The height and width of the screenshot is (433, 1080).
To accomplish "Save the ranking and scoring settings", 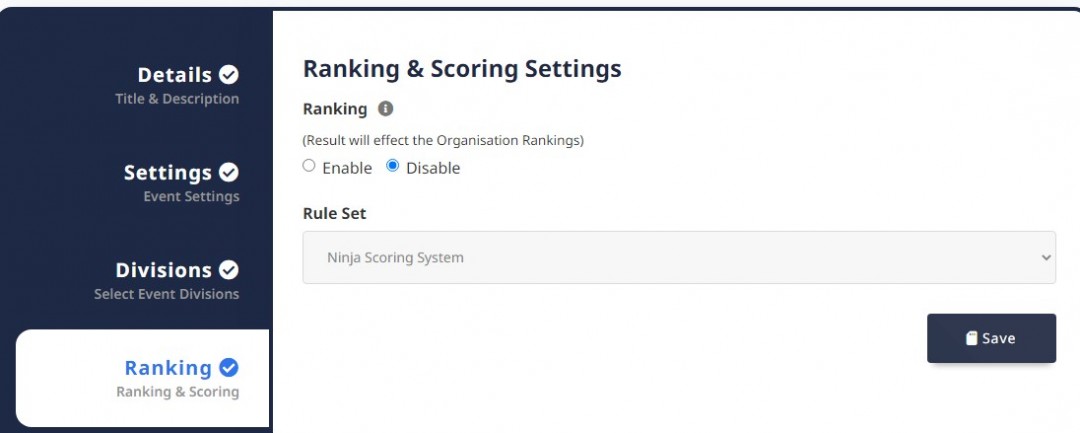I will 991,338.
